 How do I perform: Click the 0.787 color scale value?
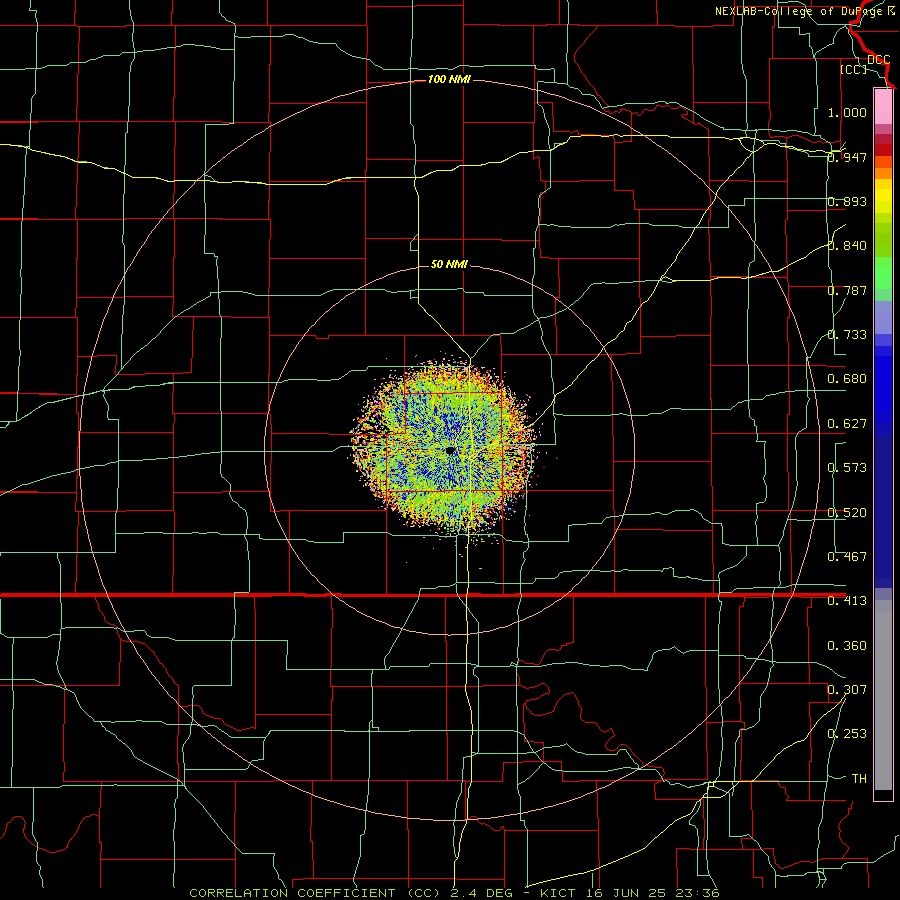847,290
